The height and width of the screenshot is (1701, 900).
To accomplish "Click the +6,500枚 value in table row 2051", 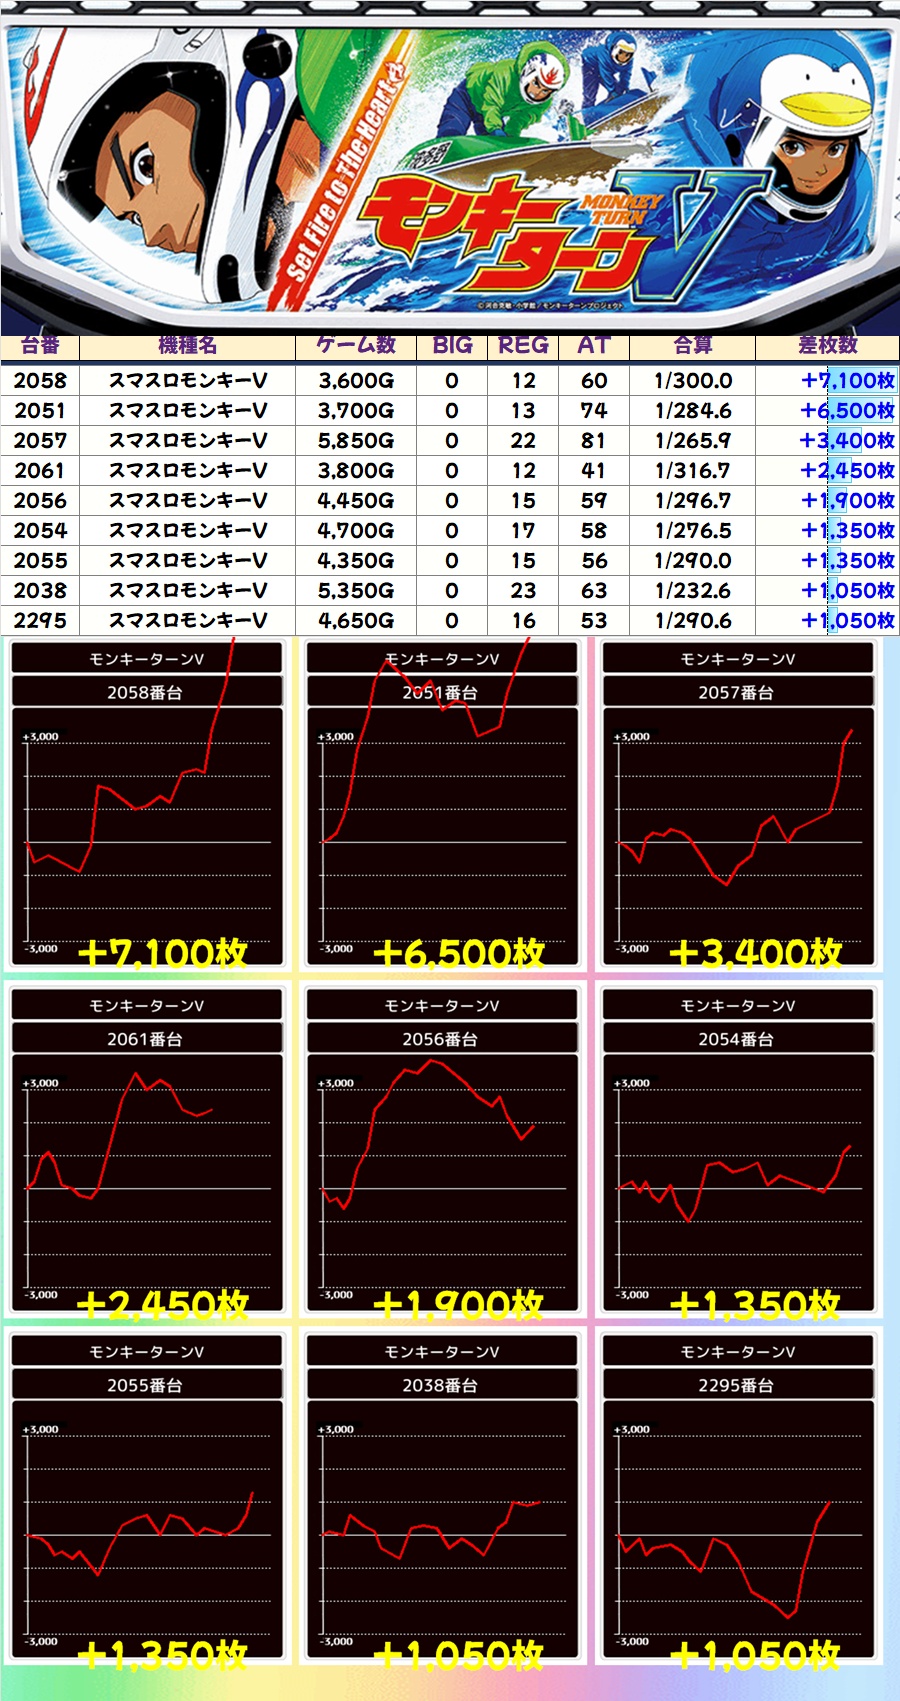I will [846, 411].
